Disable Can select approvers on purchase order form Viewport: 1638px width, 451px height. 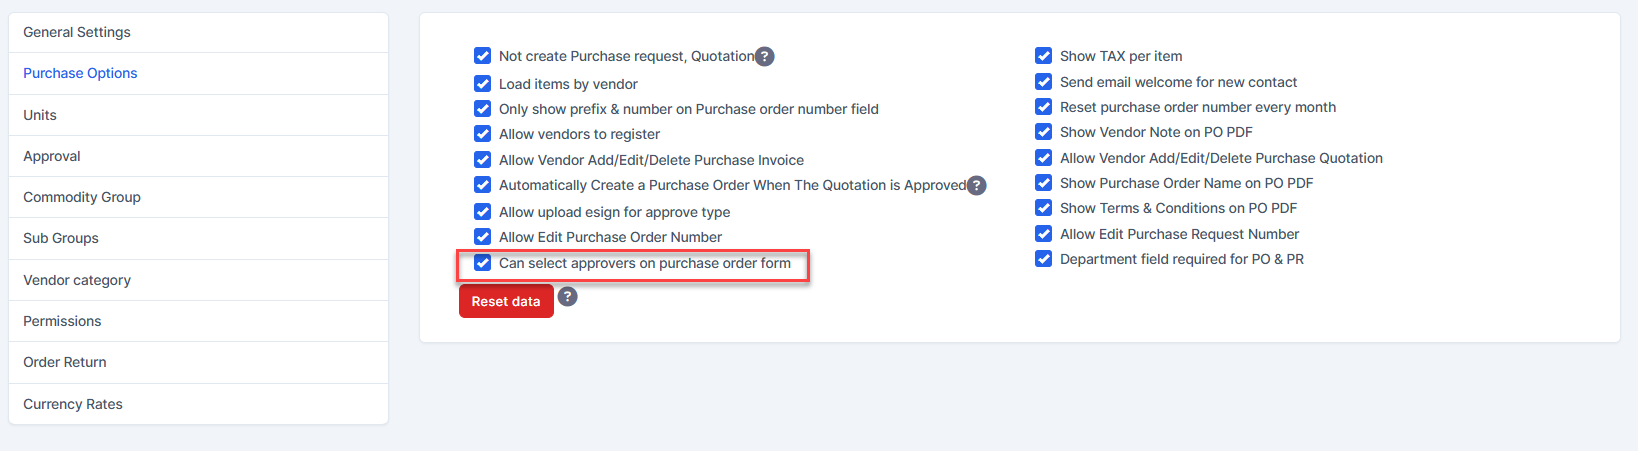(x=483, y=263)
